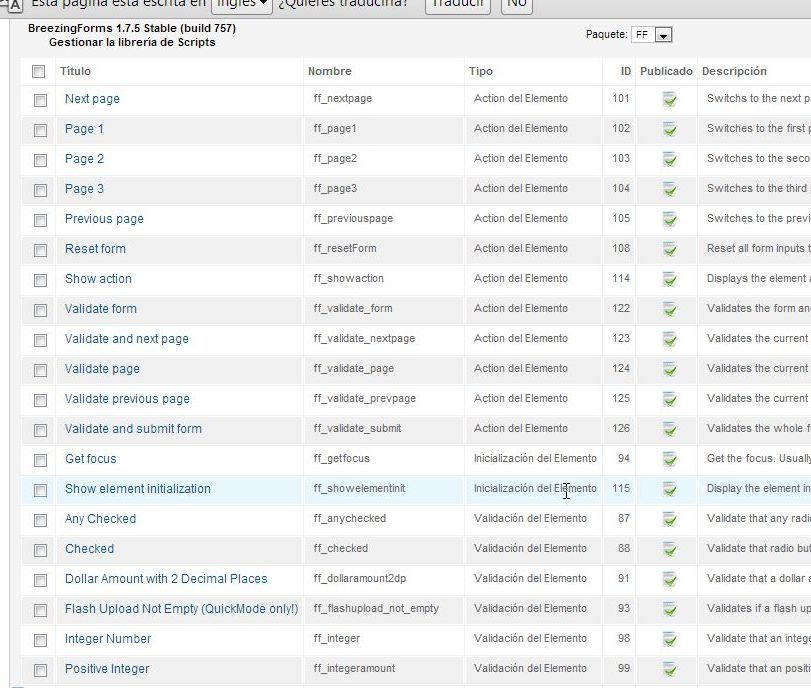This screenshot has height=688, width=811.
Task: Sort by the Título column header
Action: coord(76,71)
